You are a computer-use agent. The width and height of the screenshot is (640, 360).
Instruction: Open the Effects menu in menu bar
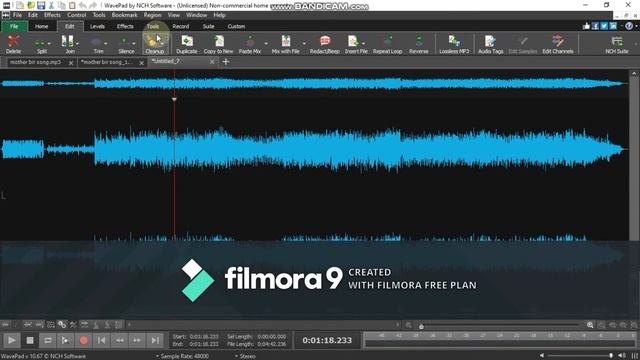[52, 15]
